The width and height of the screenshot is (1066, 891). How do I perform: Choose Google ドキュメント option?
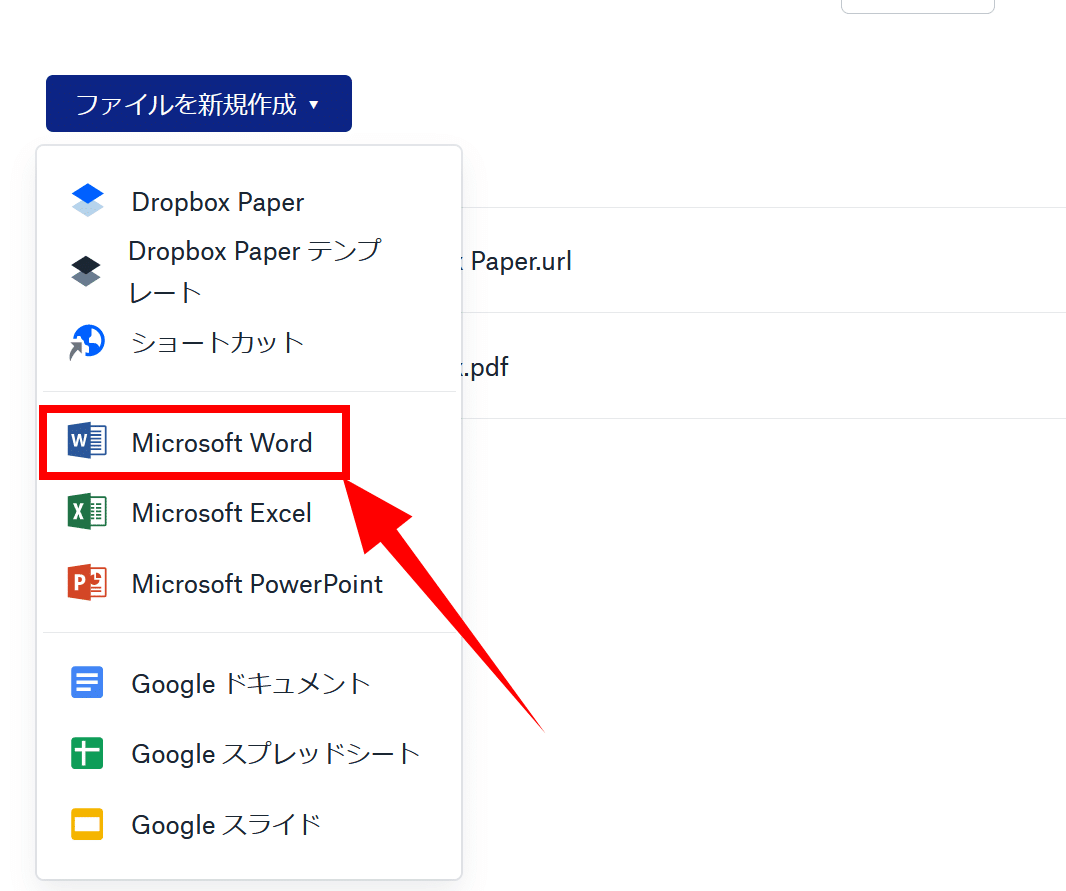(x=249, y=684)
